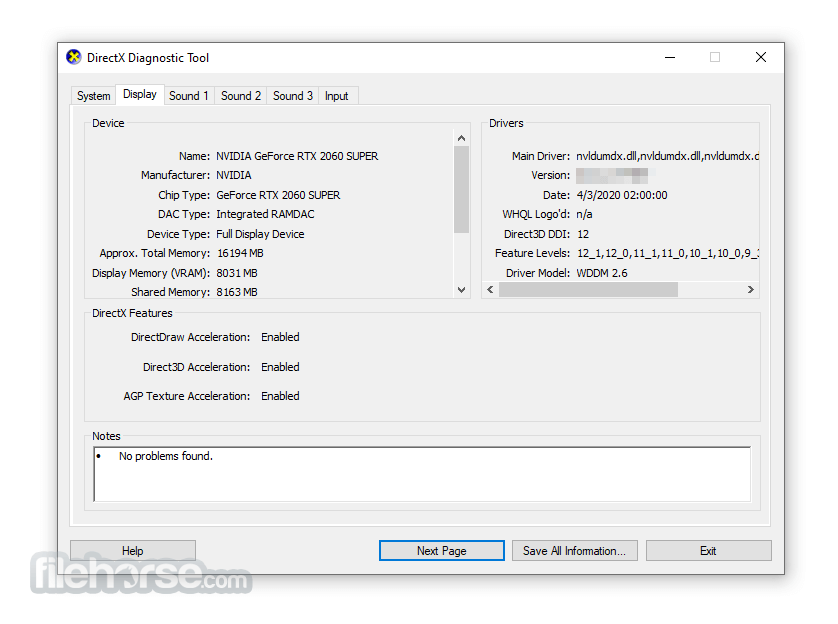Click the WHQL Logo'd value n/a
The height and width of the screenshot is (624, 838).
584,214
